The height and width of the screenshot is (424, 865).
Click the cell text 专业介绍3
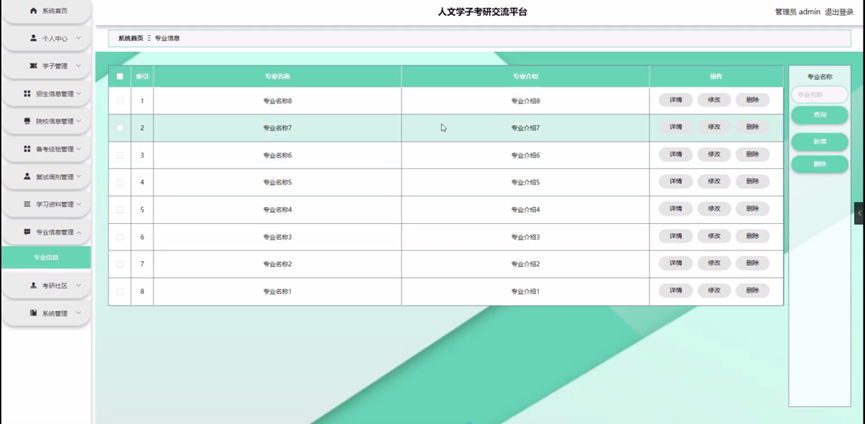pyautogui.click(x=526, y=237)
